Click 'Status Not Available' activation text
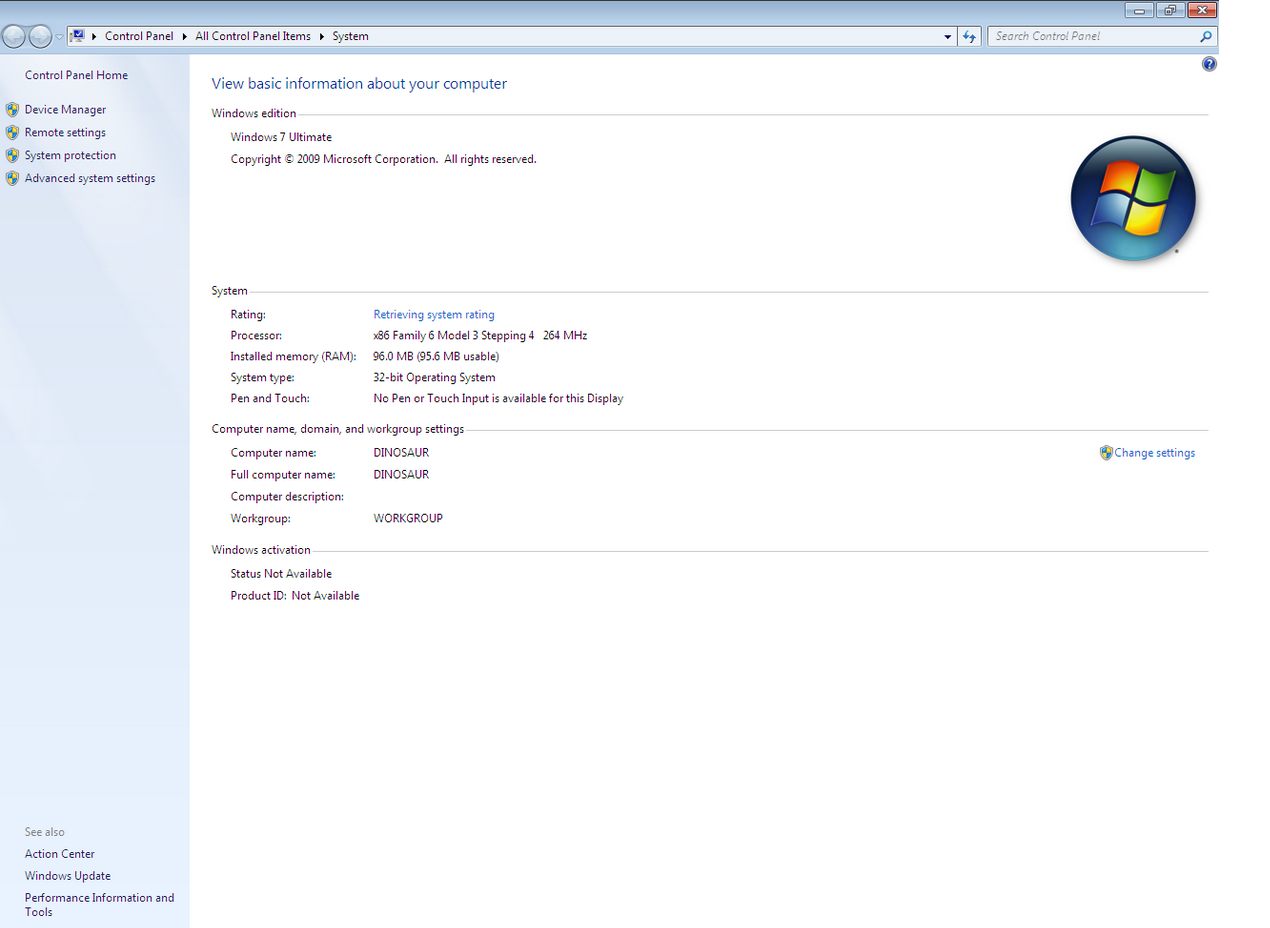The width and height of the screenshot is (1270, 928). tap(281, 574)
